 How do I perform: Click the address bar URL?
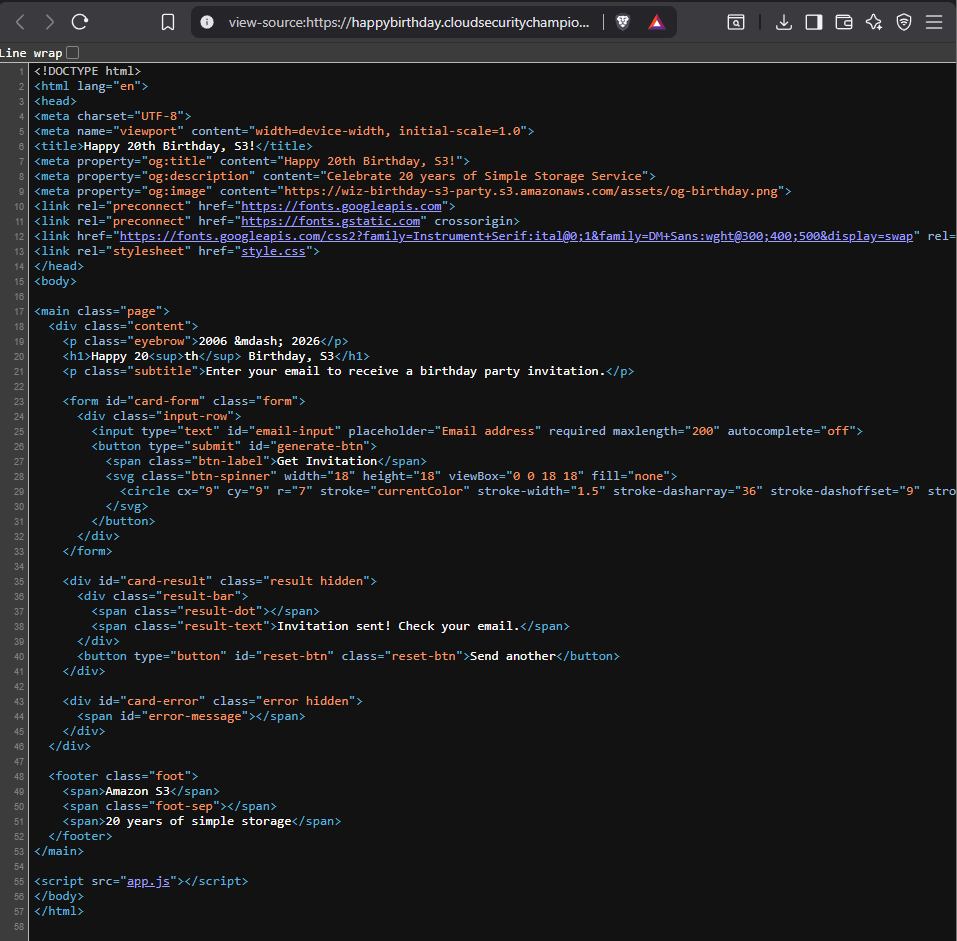point(410,22)
